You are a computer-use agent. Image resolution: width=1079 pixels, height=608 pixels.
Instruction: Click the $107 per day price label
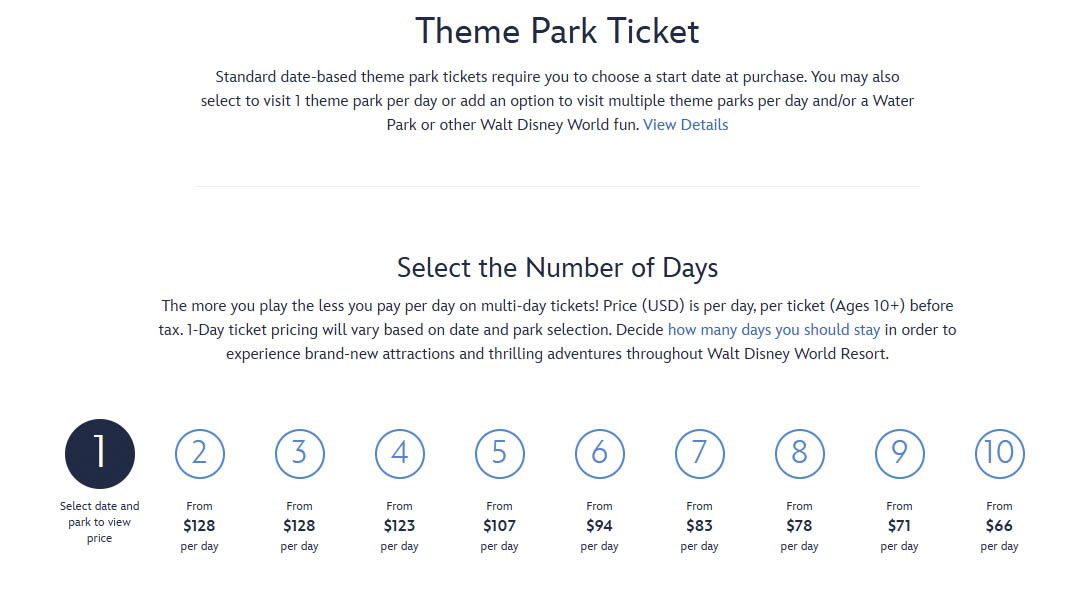point(500,525)
